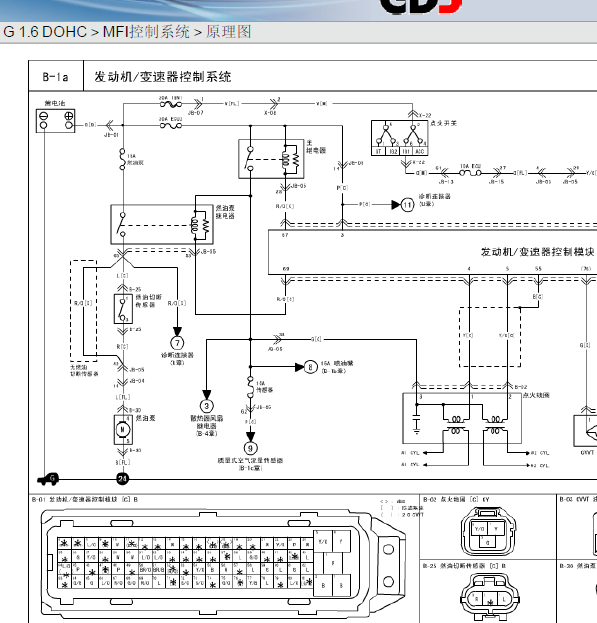Follow circled reference 11 to the diagnostic connector

click(x=407, y=205)
